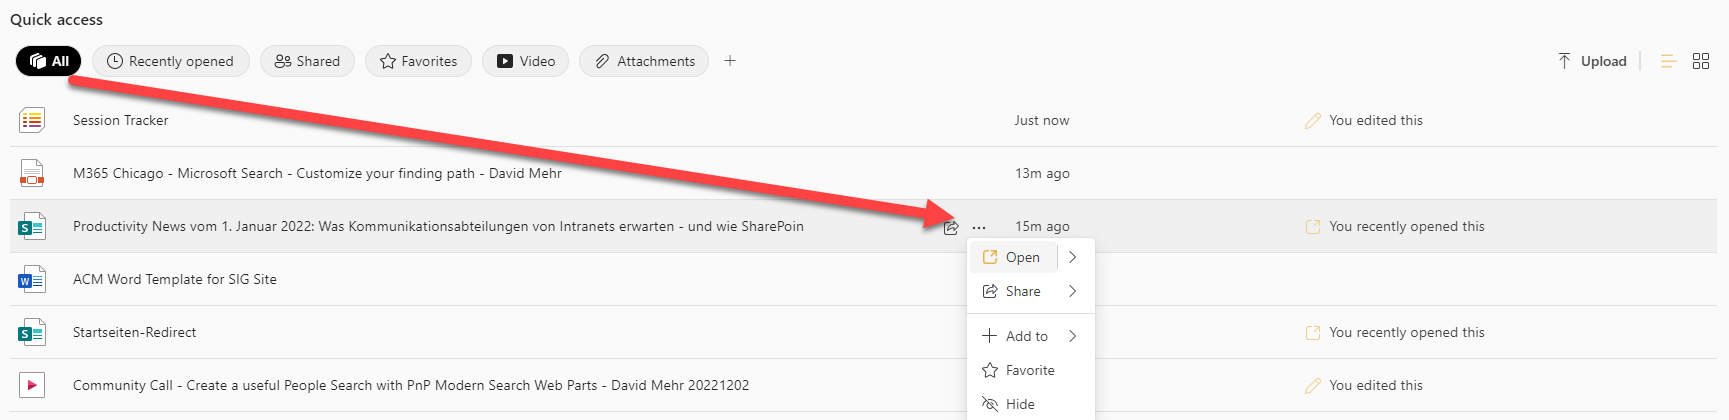Image resolution: width=1729 pixels, height=420 pixels.
Task: Select the All filter pill
Action: point(49,61)
